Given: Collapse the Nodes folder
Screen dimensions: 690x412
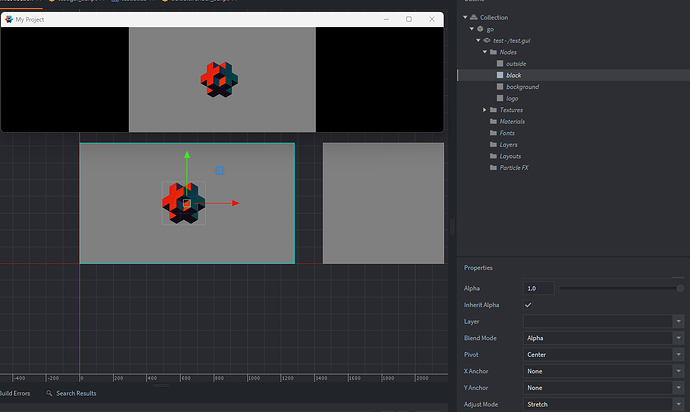Looking at the screenshot, I should pos(484,52).
